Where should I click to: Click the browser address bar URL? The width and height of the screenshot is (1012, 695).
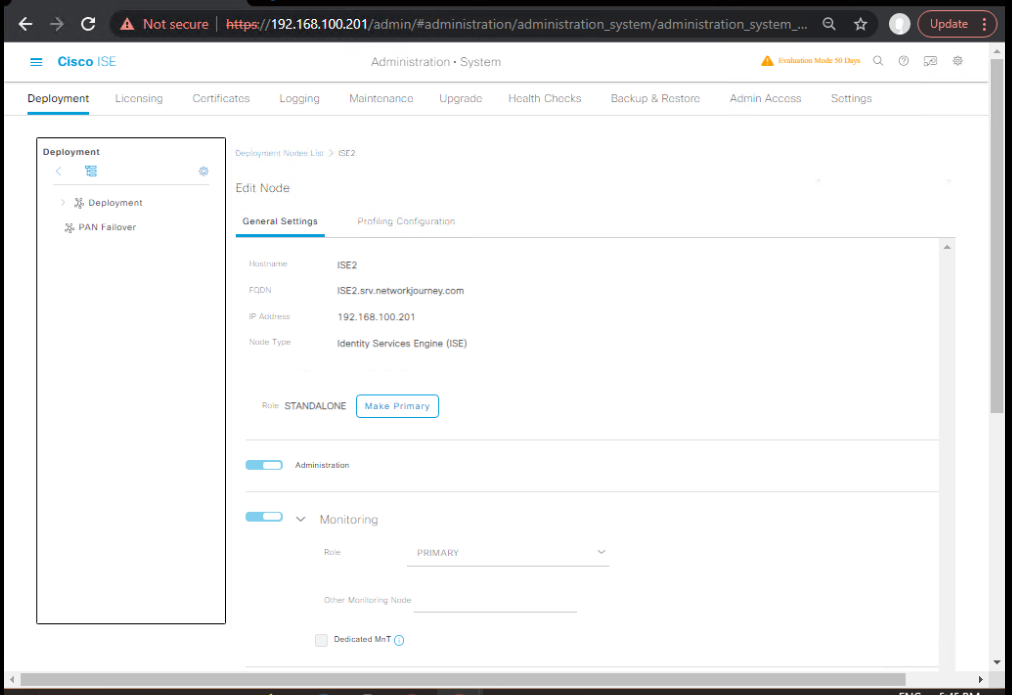point(516,25)
